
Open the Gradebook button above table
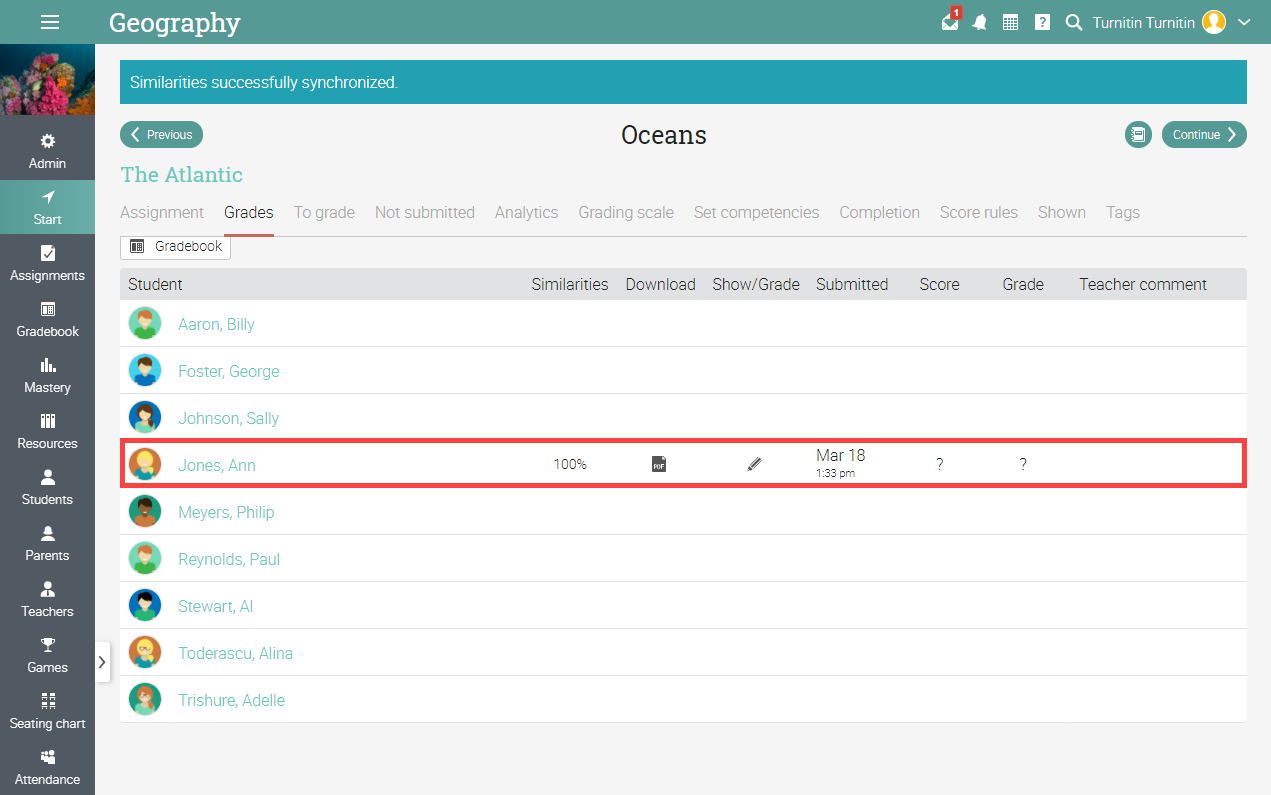[x=176, y=246]
